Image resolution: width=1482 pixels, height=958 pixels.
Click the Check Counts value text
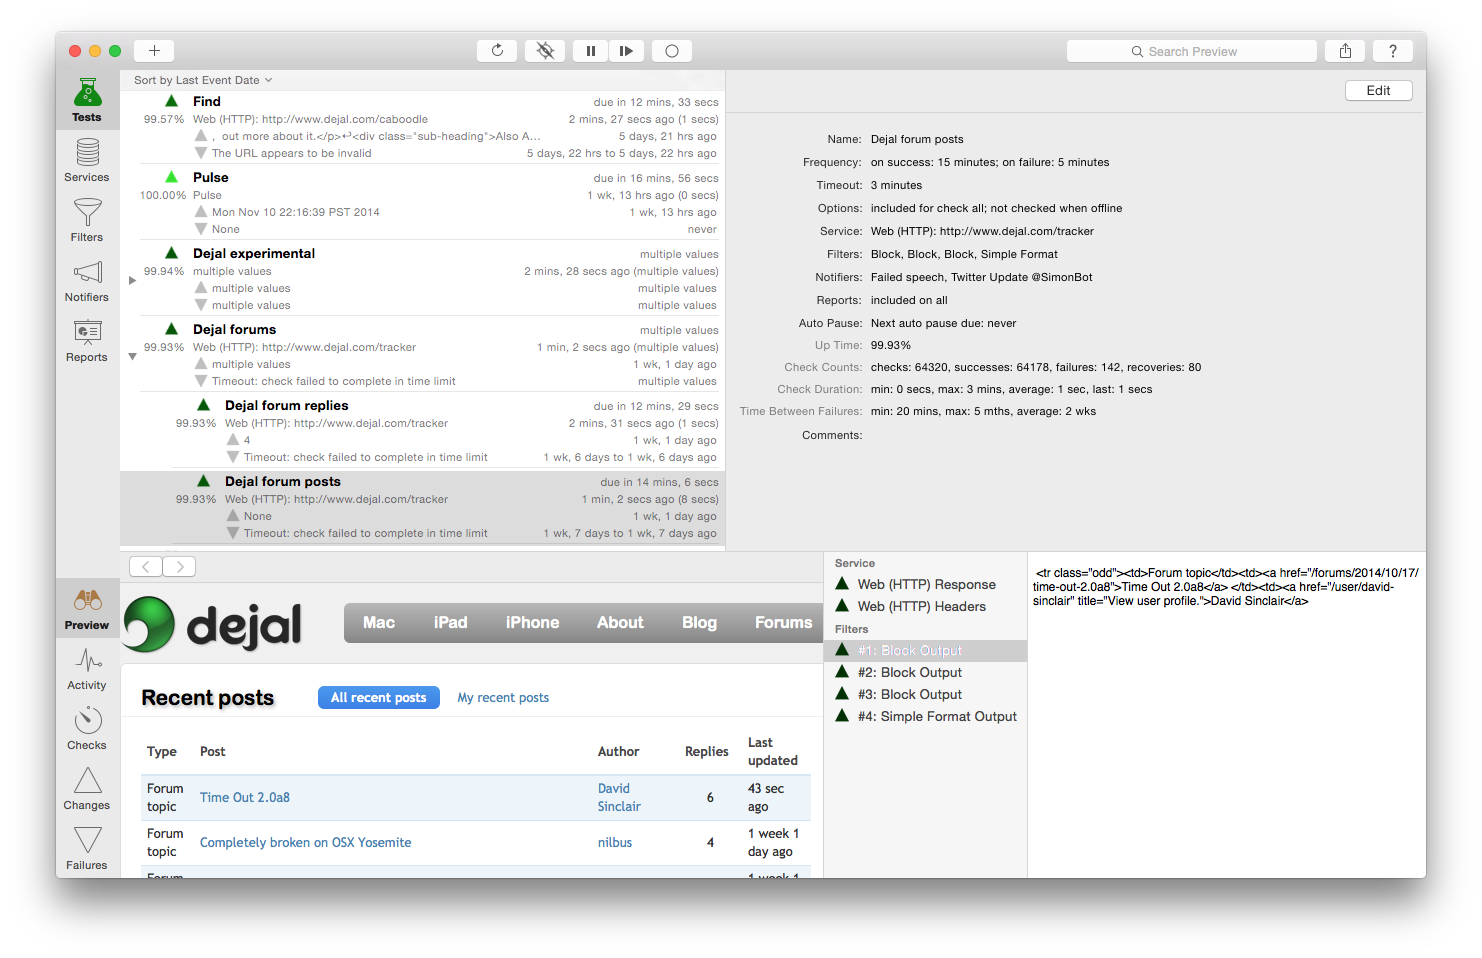[1035, 367]
